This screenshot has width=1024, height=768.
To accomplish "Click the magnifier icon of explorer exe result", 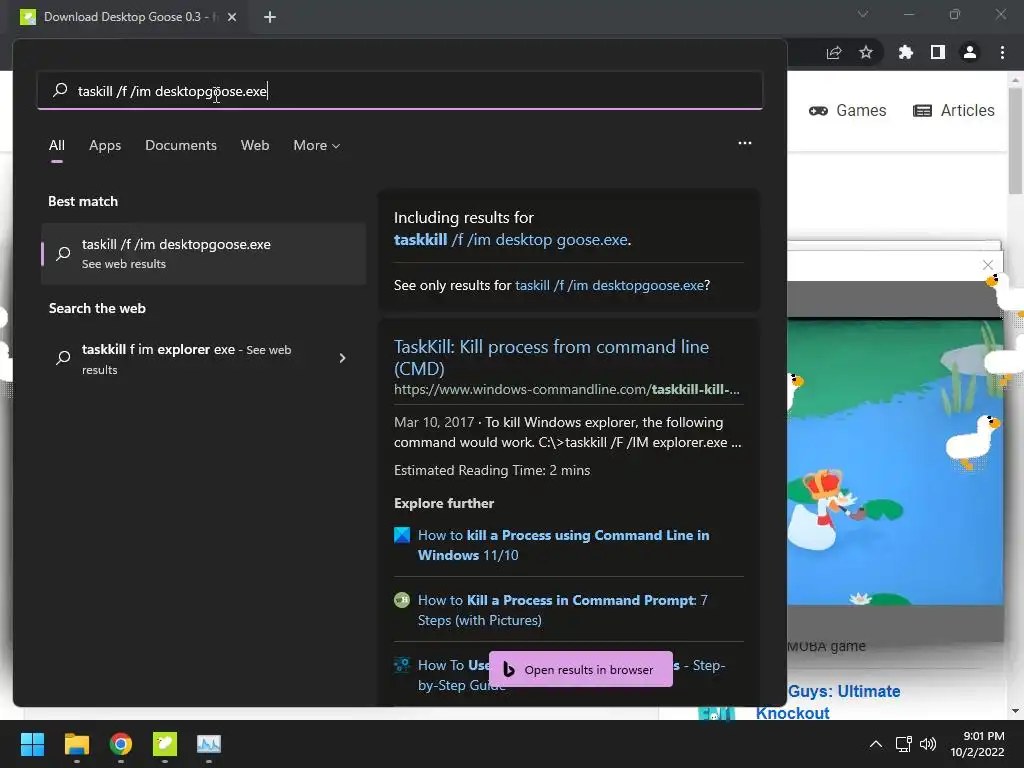I will tap(63, 358).
